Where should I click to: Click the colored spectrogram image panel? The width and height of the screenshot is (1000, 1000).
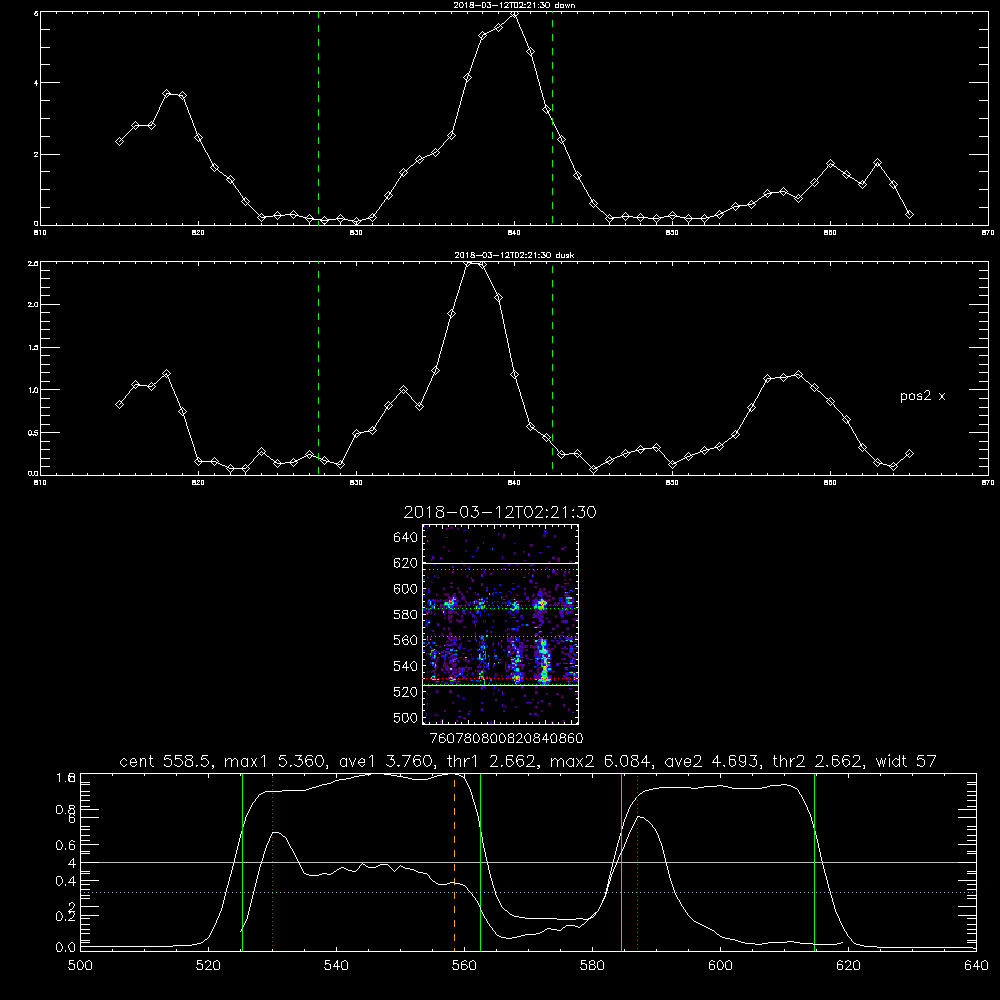[x=501, y=624]
